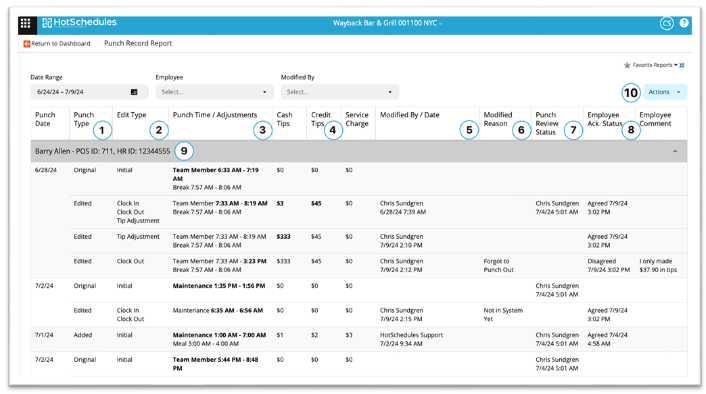
Task: Click the Punch Time / Adjustments column header
Action: pos(215,115)
